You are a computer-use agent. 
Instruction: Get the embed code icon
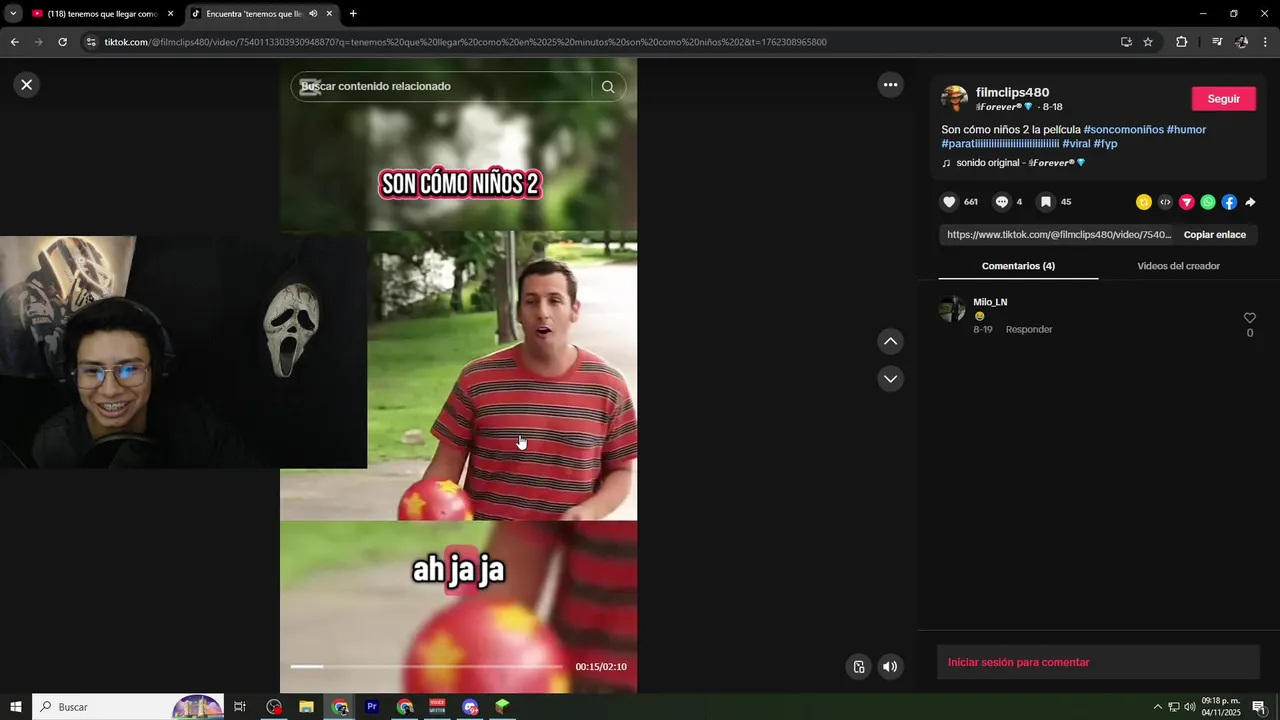point(1165,202)
